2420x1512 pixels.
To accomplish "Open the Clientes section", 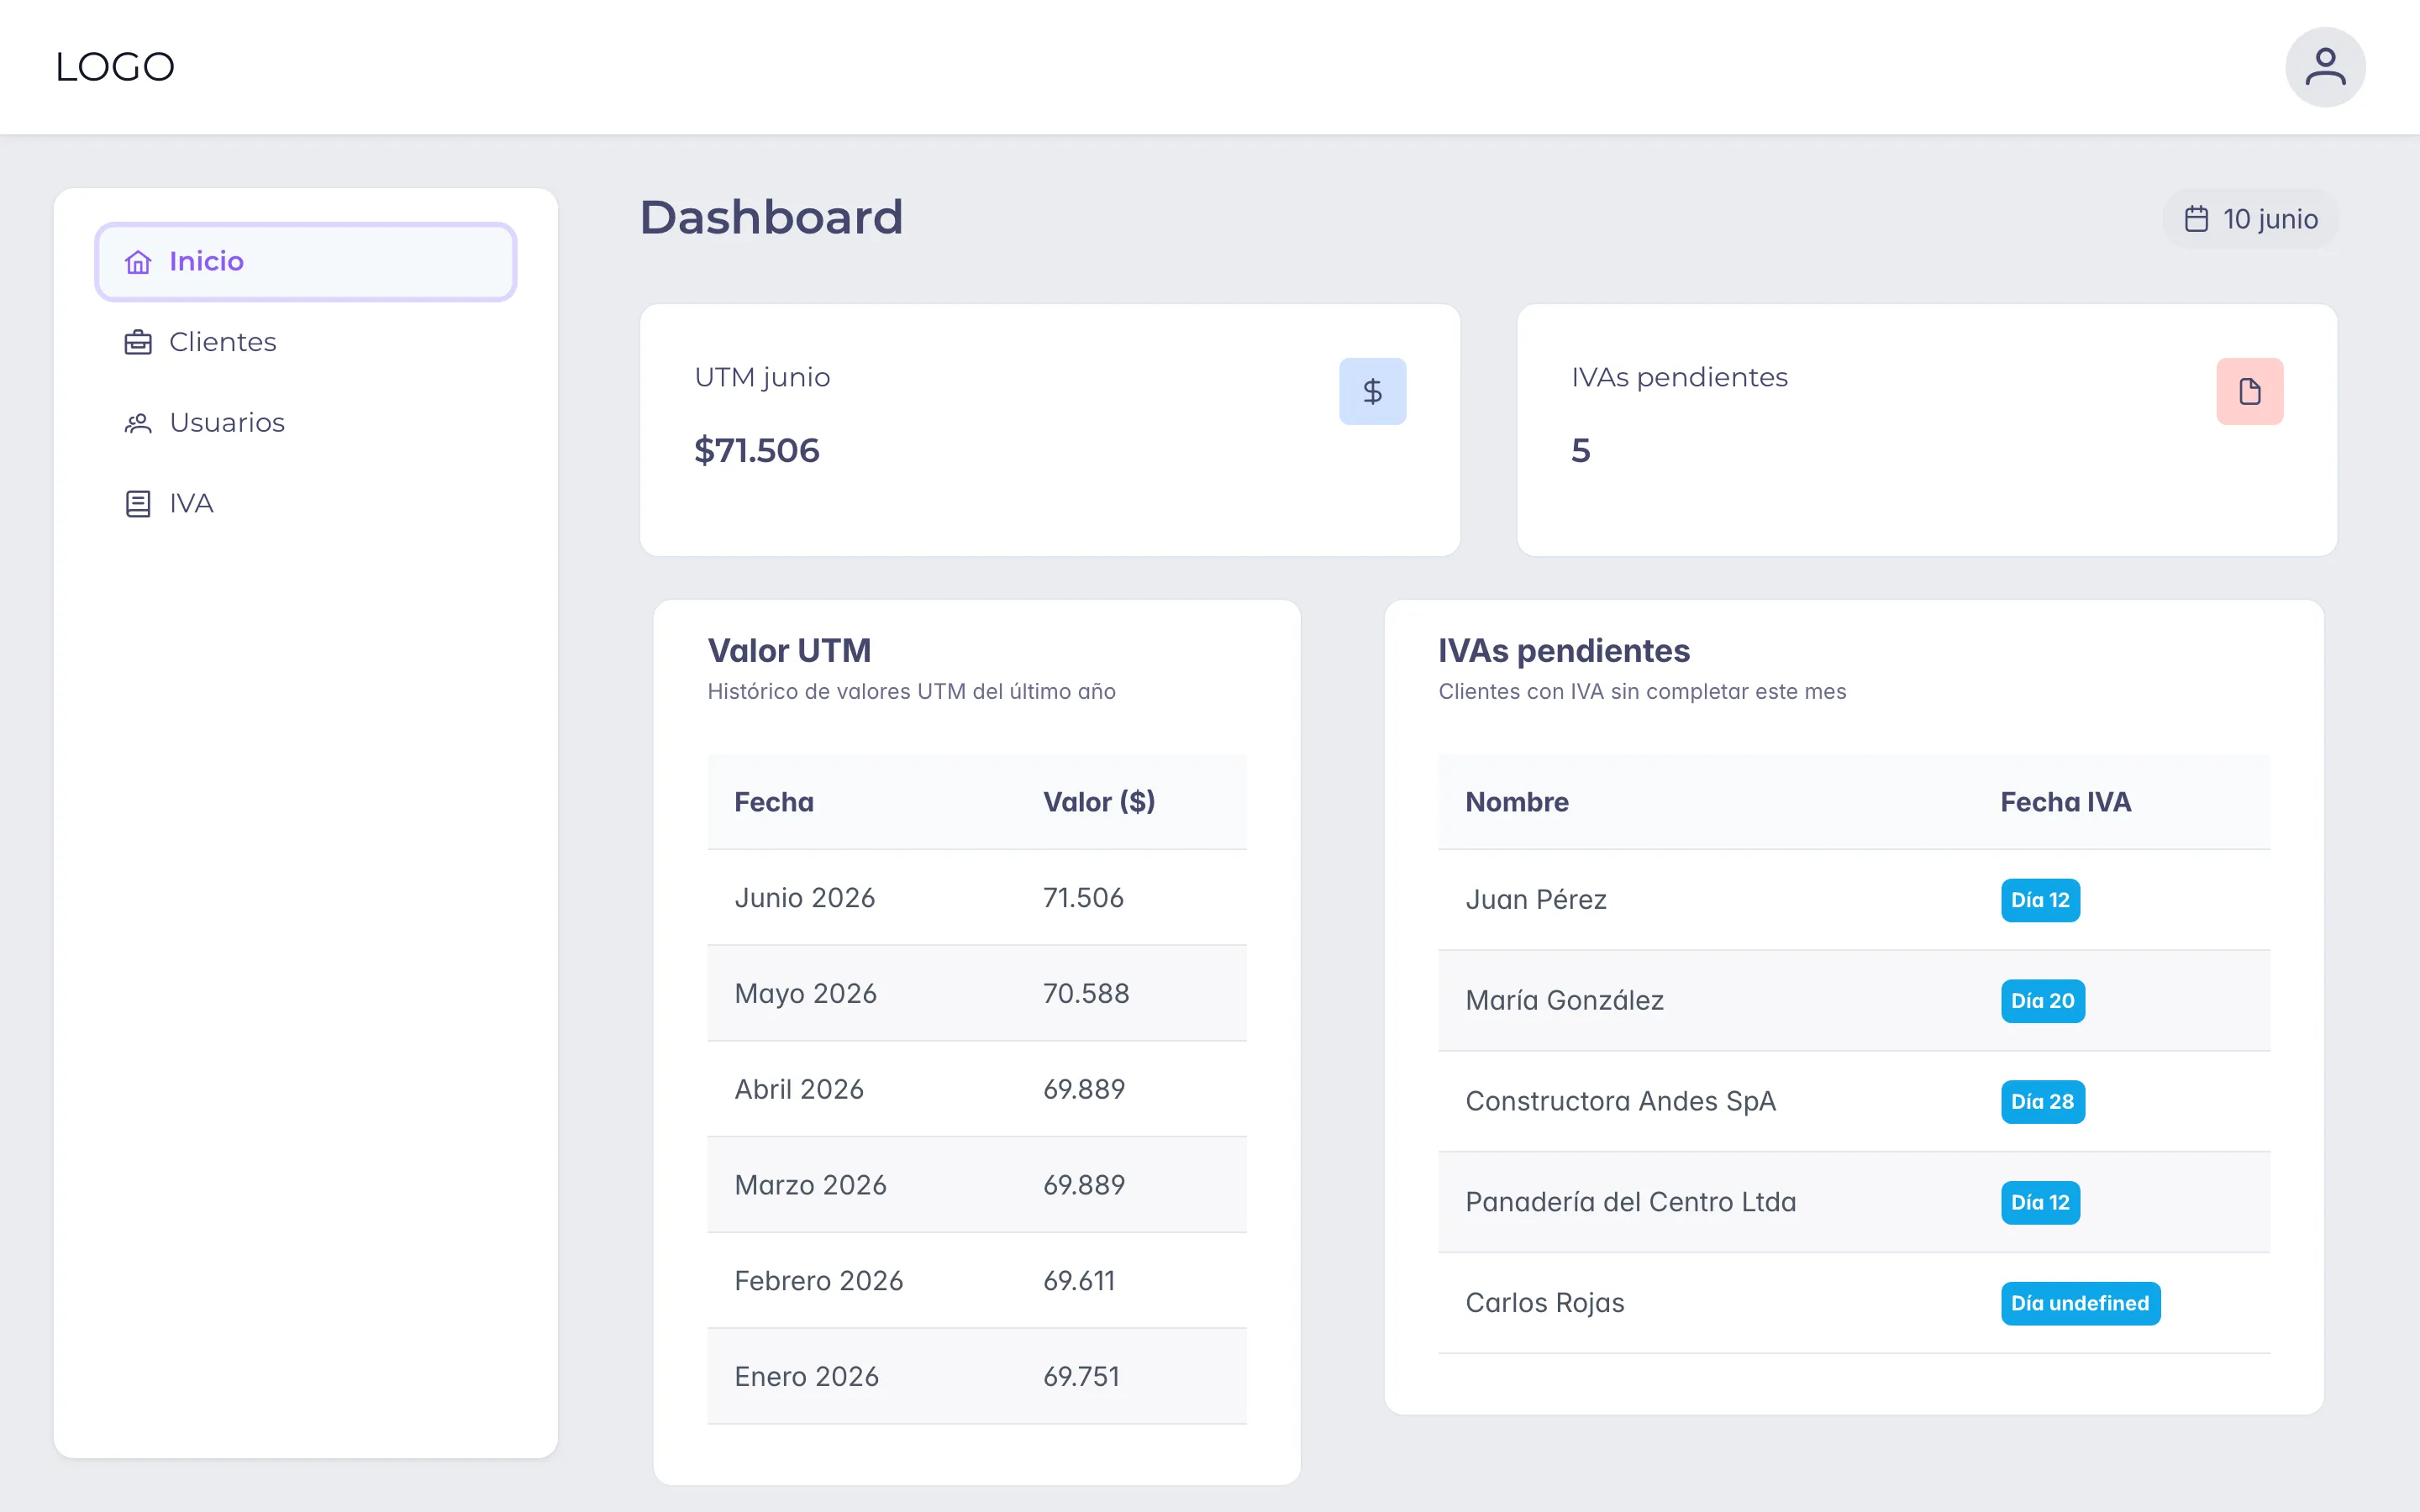I will (x=305, y=342).
